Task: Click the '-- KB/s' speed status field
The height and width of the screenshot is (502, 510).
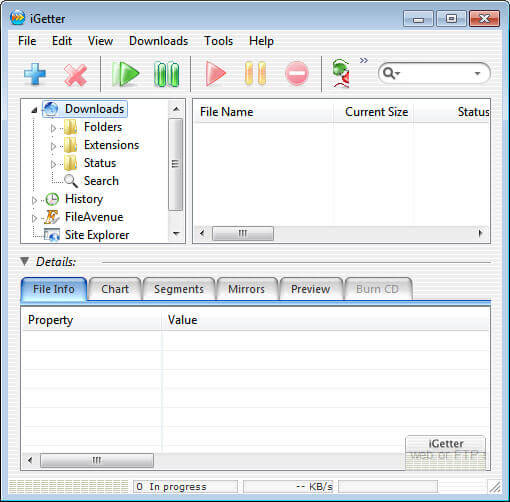Action: [289, 487]
